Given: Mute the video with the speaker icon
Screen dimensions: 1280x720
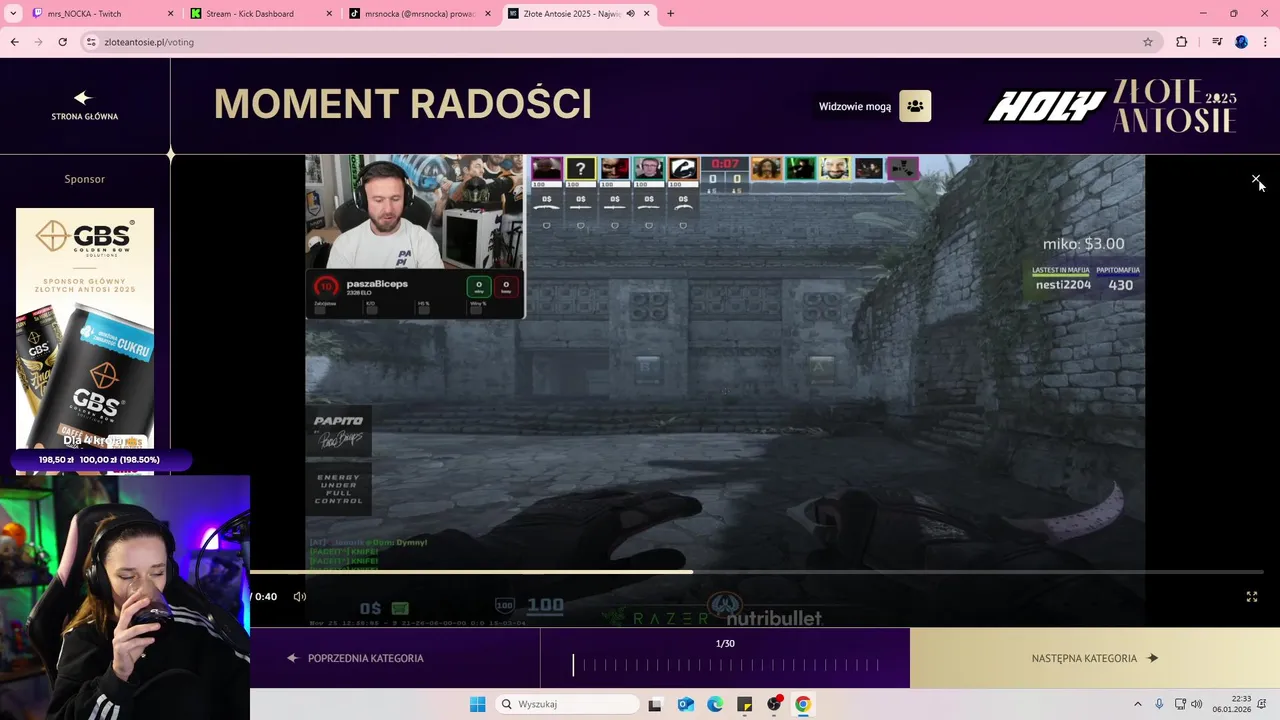Looking at the screenshot, I should click(x=299, y=596).
